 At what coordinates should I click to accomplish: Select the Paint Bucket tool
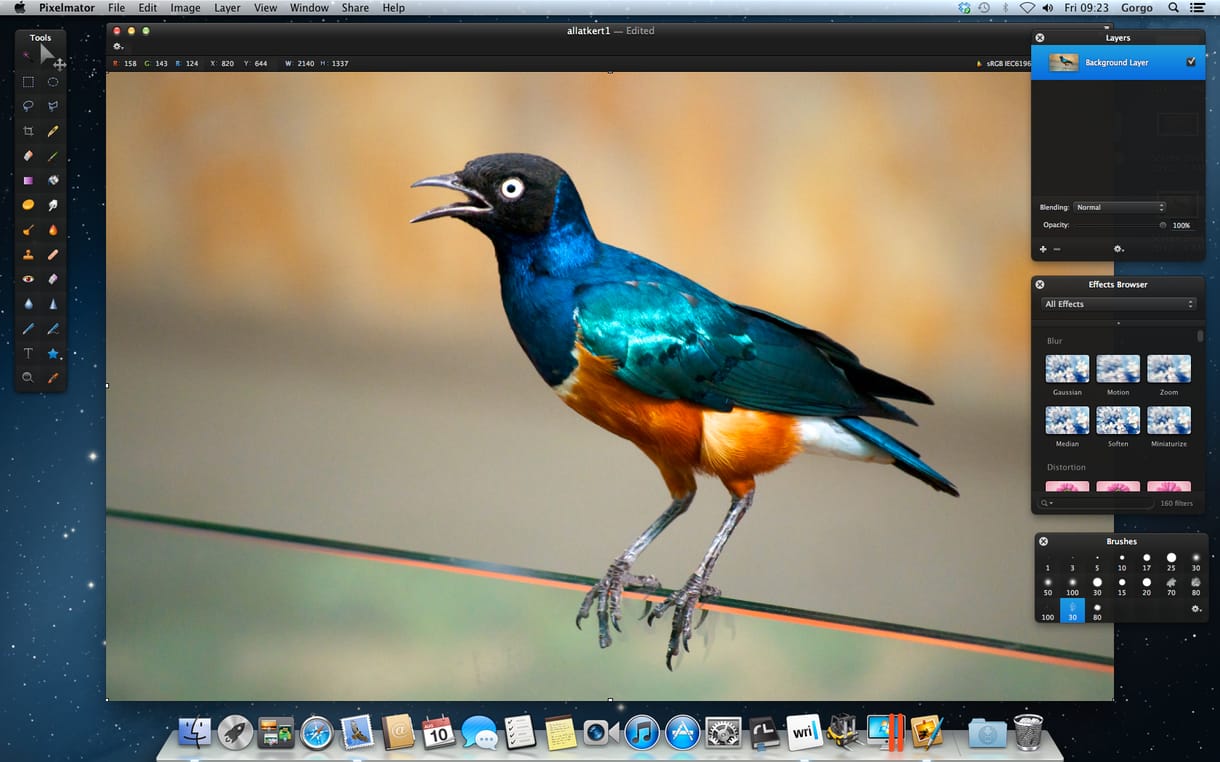tap(53, 180)
